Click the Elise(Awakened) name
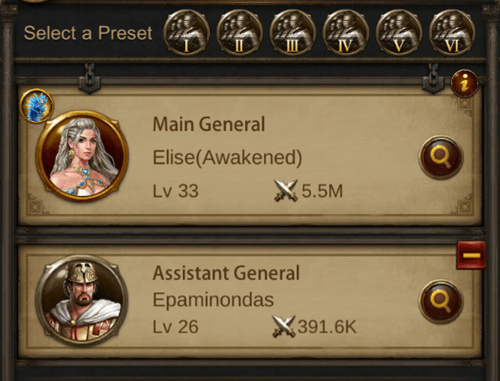Image resolution: width=500 pixels, height=381 pixels. pyautogui.click(x=227, y=157)
